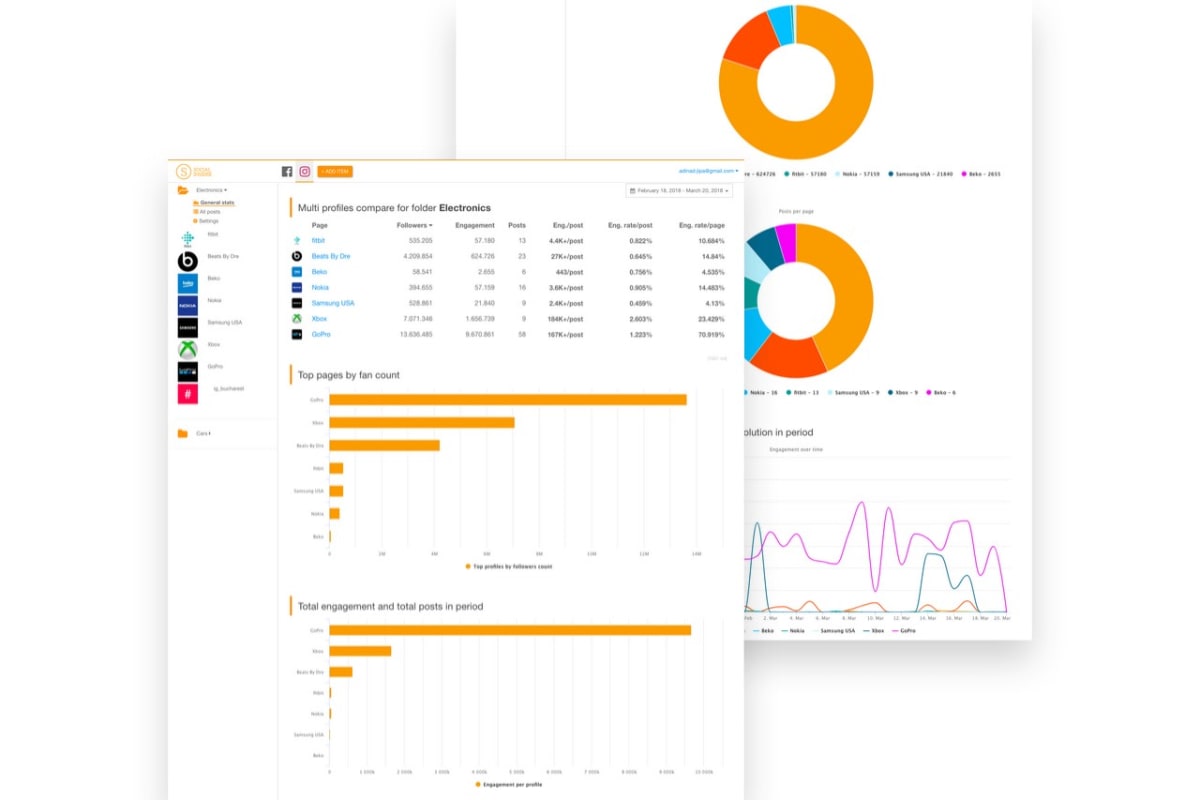Click the Posts column header
Screen dimensions: 1200x800
tap(517, 225)
